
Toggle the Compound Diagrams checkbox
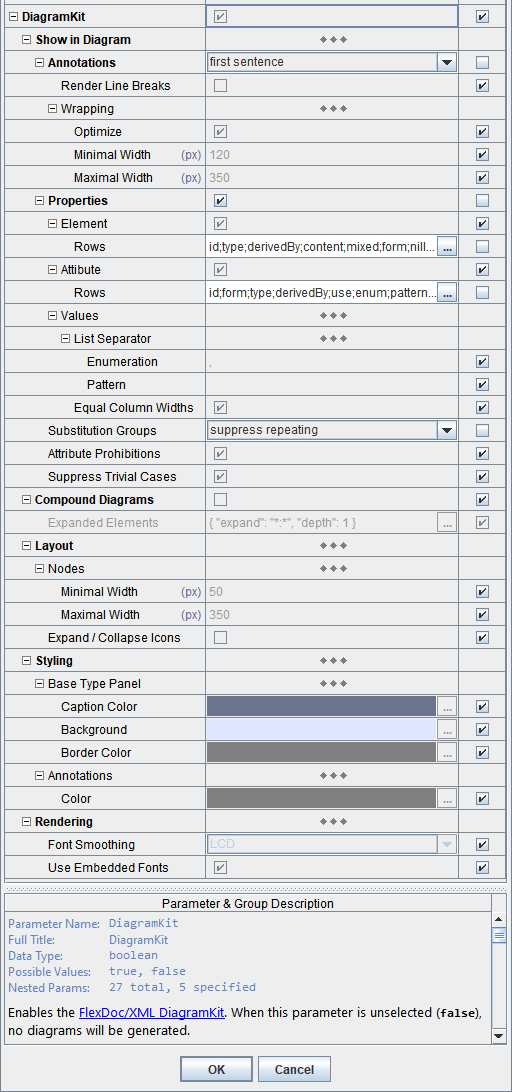pyautogui.click(x=220, y=499)
